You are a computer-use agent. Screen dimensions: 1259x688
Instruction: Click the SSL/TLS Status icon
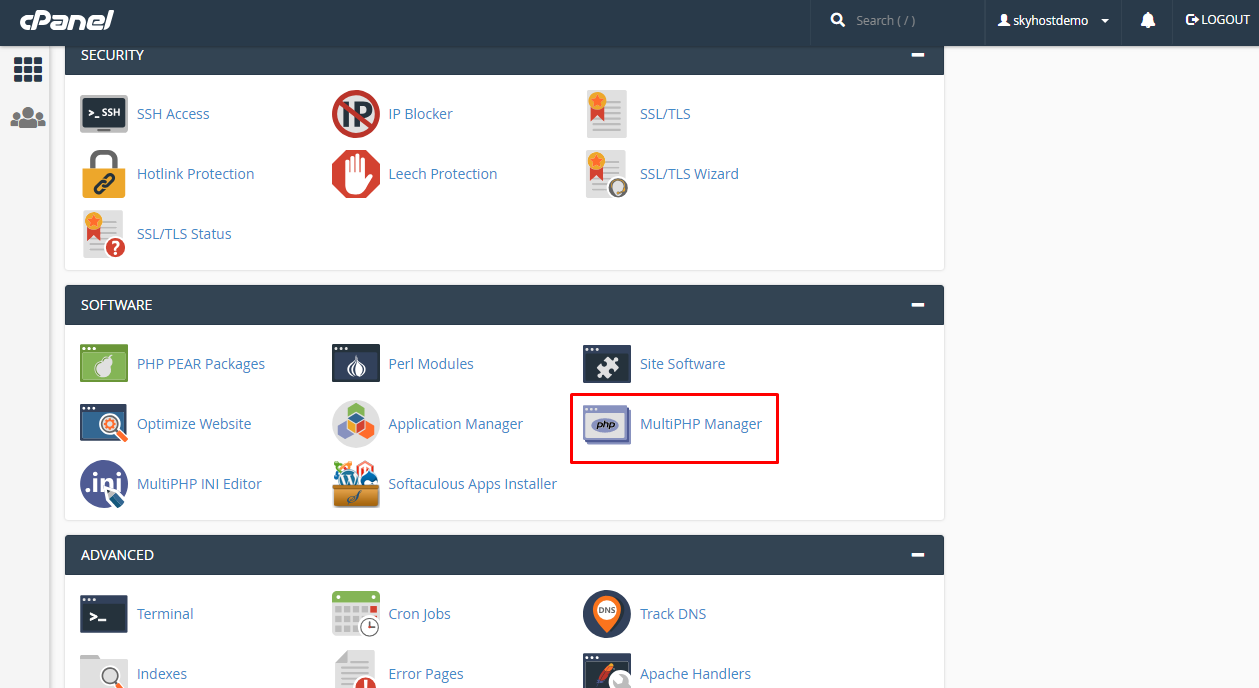point(104,234)
